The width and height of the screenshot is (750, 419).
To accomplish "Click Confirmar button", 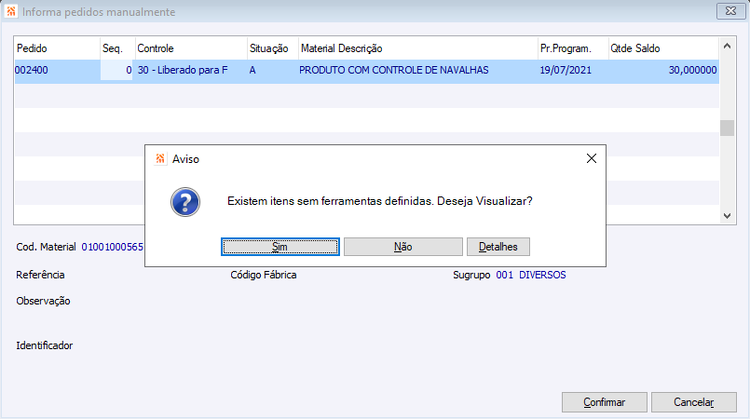I will click(604, 402).
